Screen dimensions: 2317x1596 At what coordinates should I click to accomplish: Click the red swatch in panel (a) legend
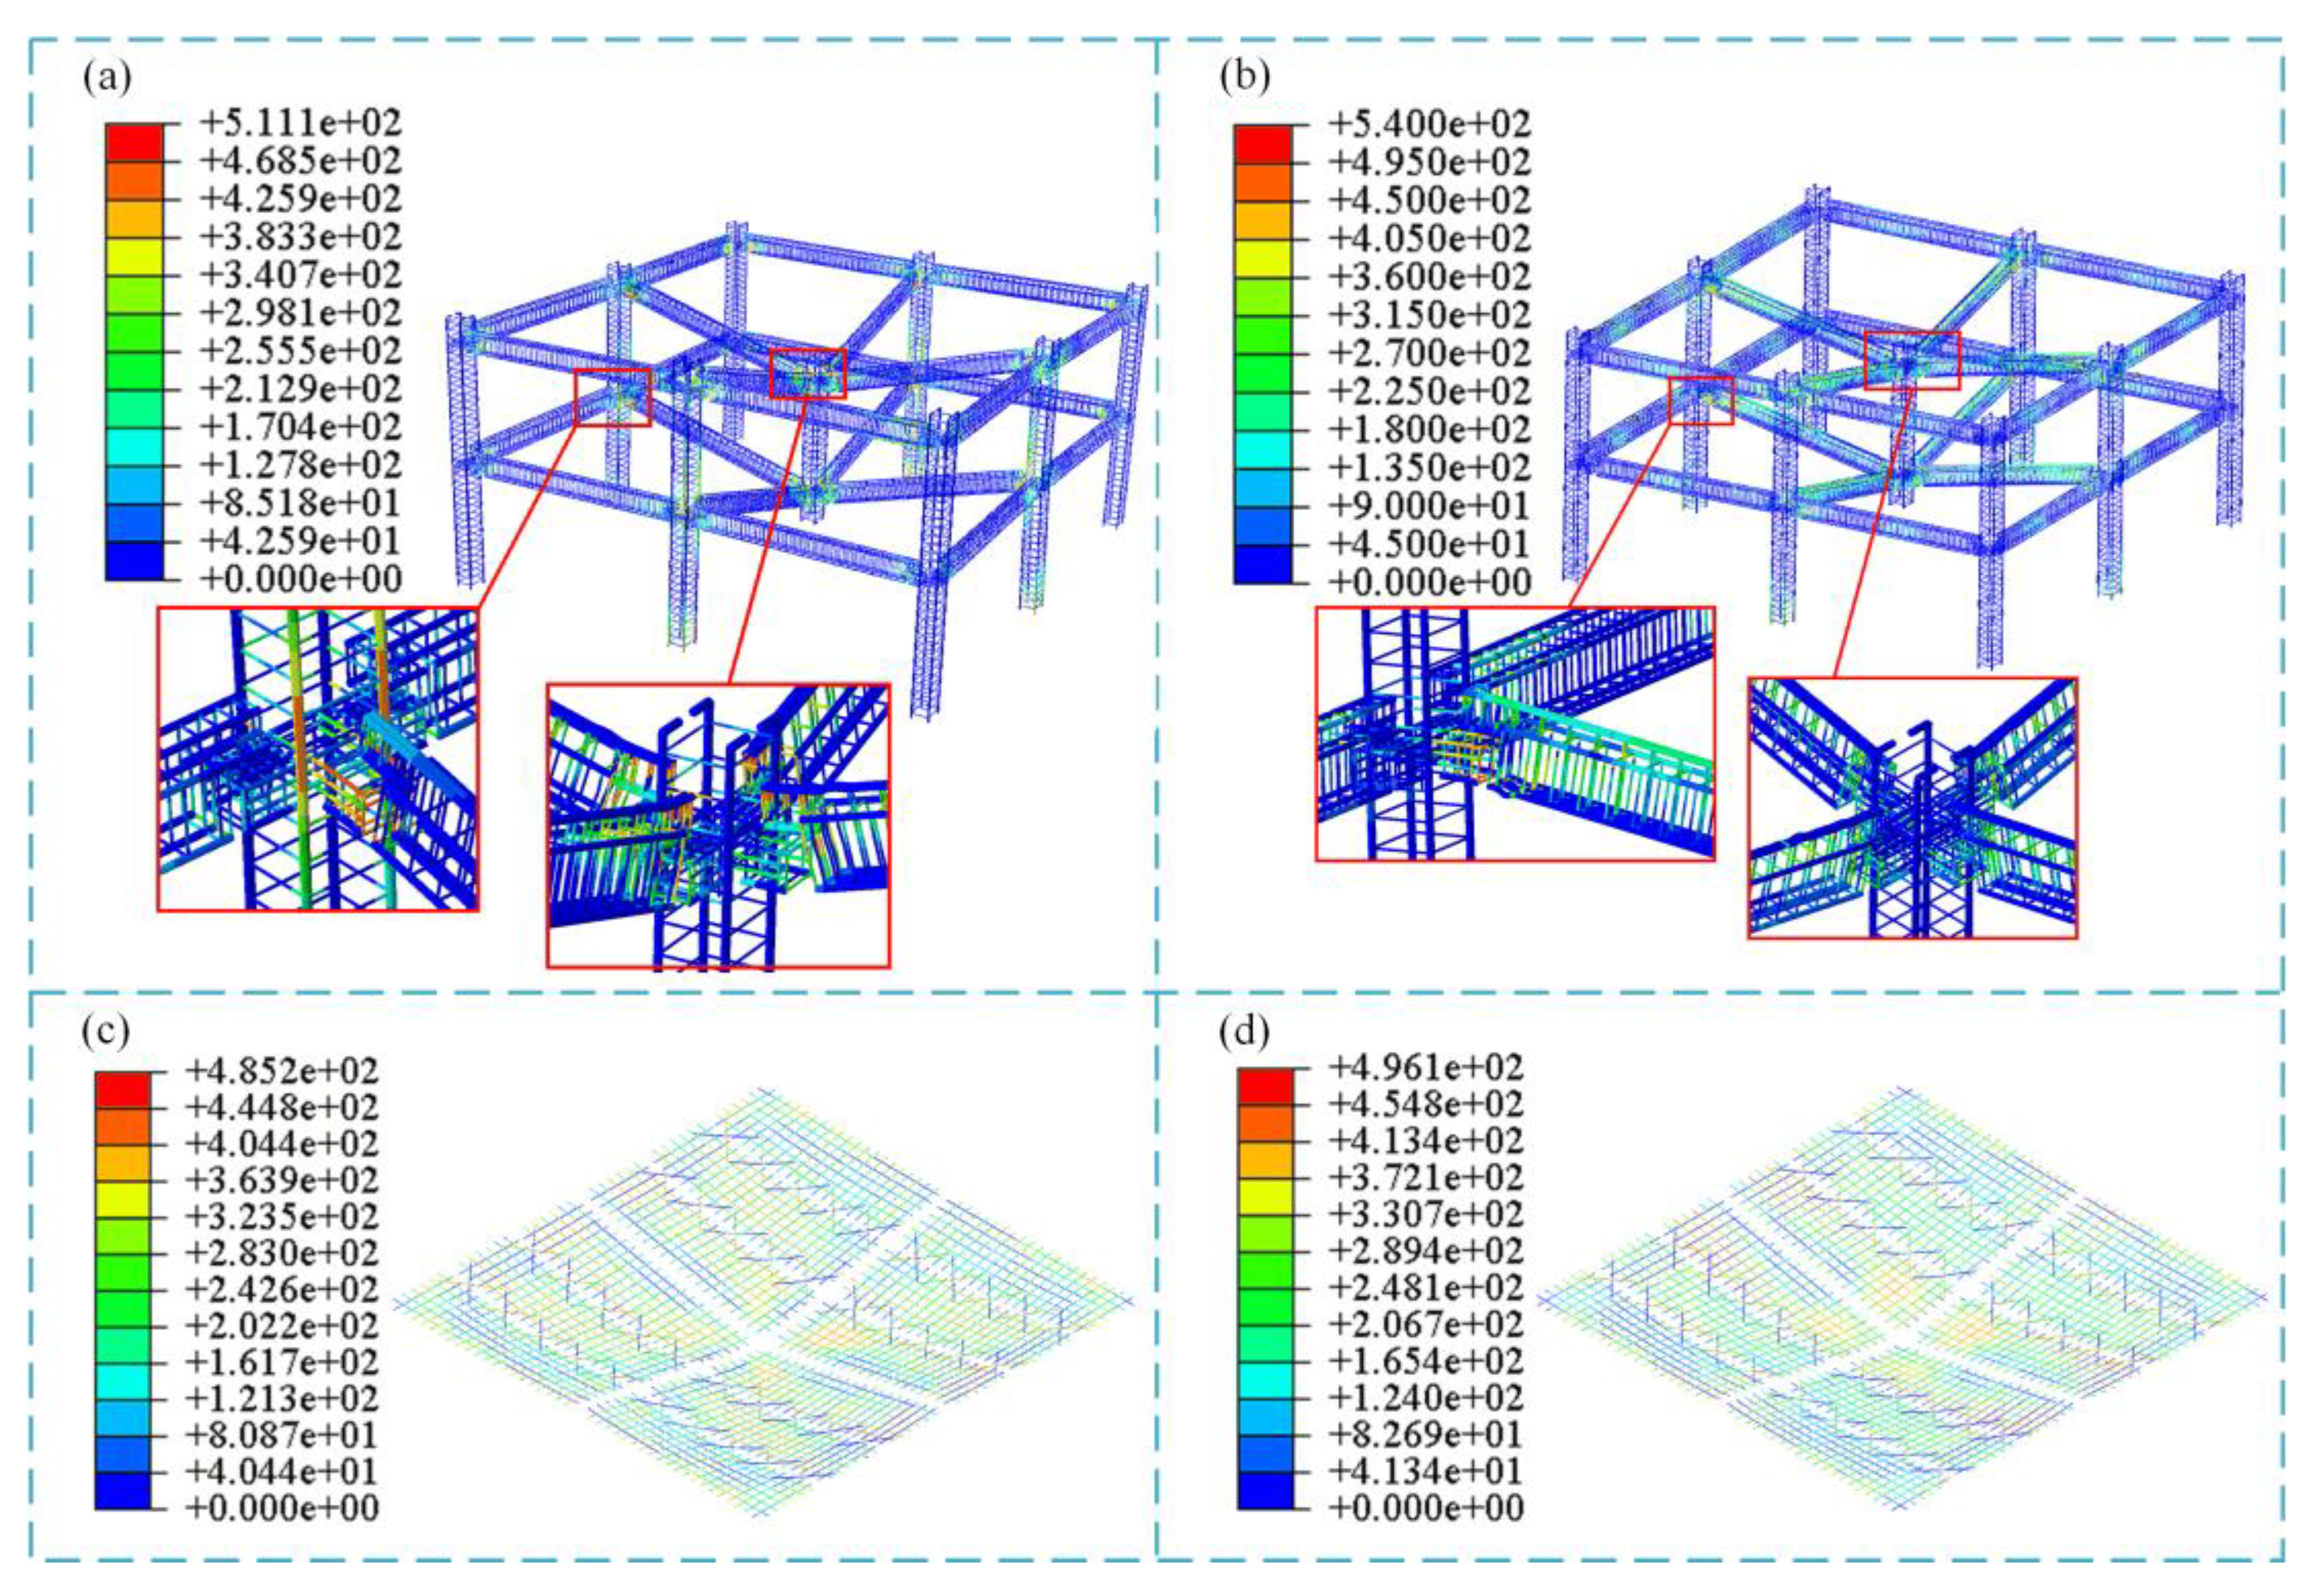click(x=134, y=142)
